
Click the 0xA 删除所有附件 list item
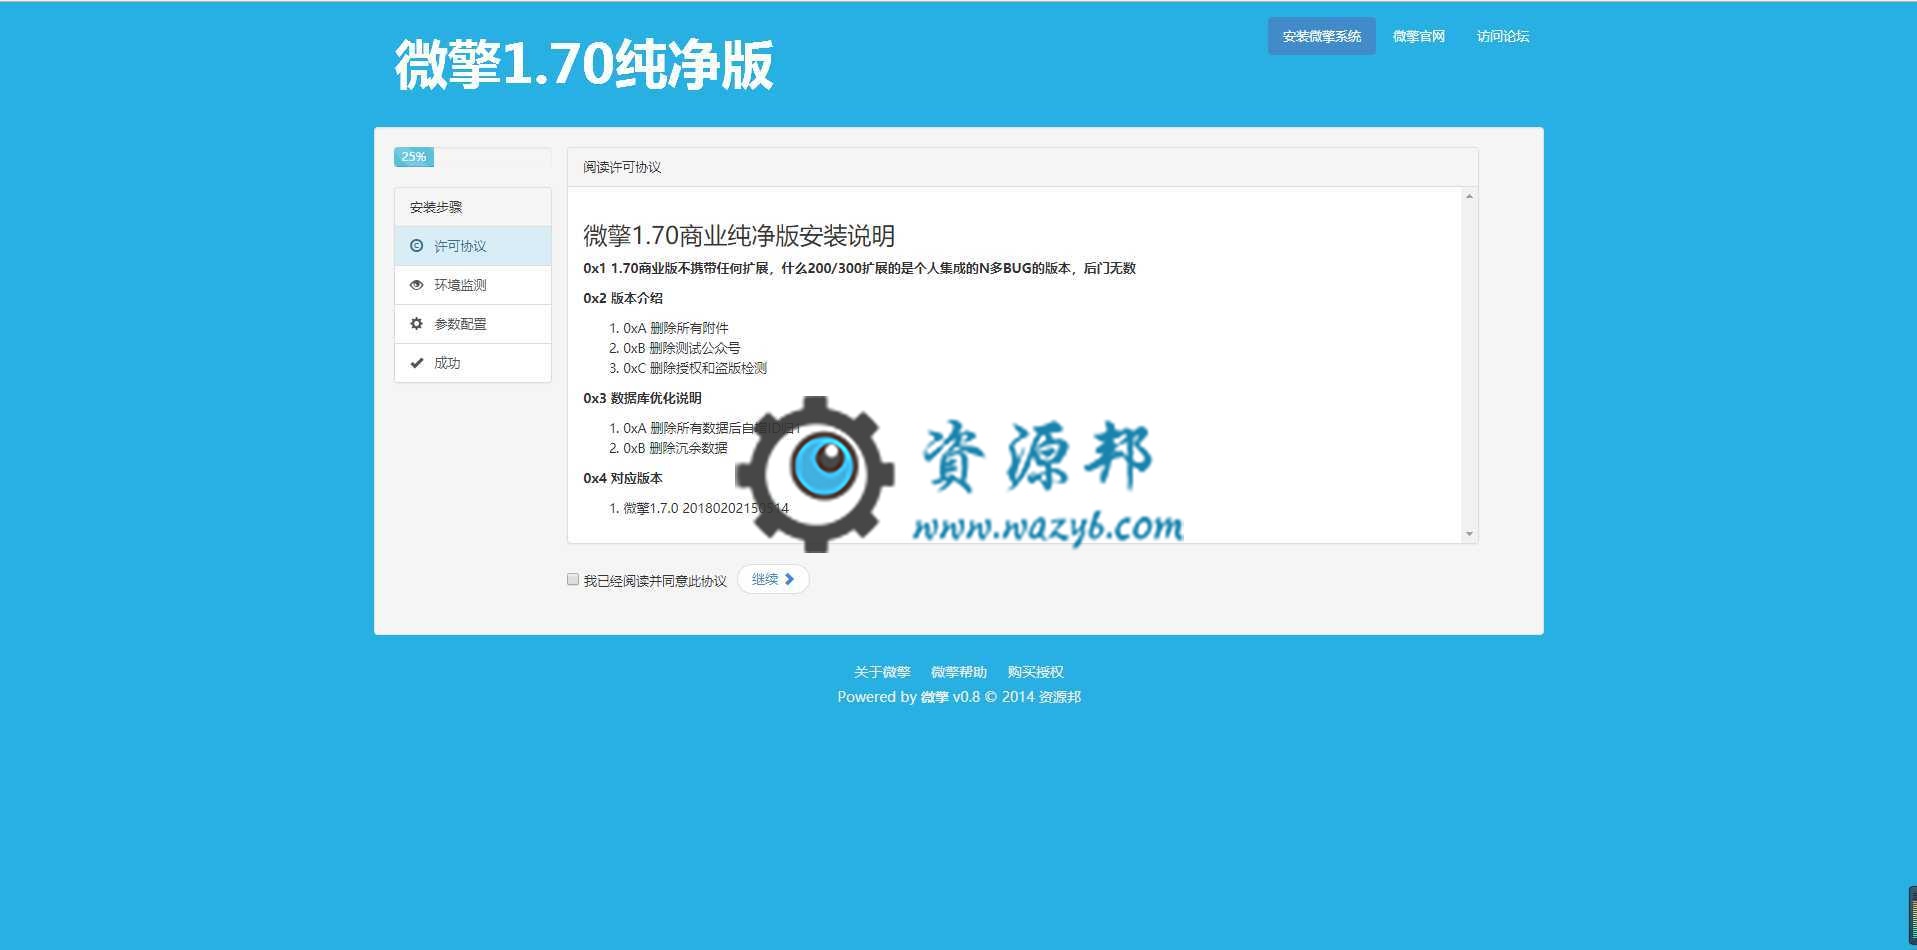click(676, 328)
